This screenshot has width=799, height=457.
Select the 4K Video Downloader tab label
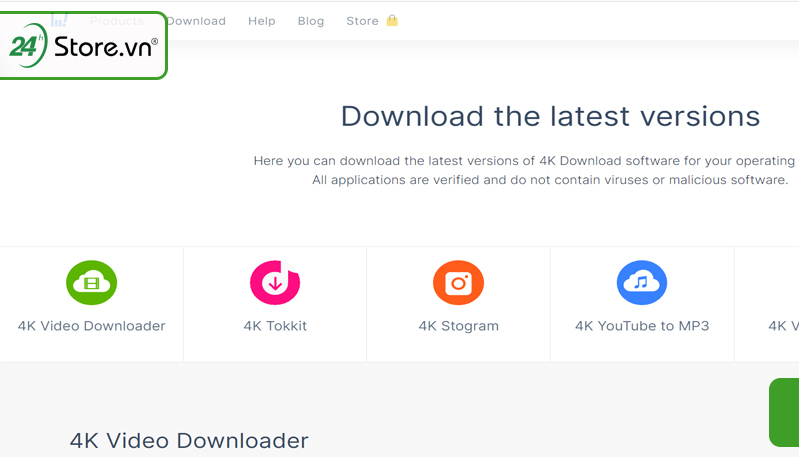click(x=92, y=326)
